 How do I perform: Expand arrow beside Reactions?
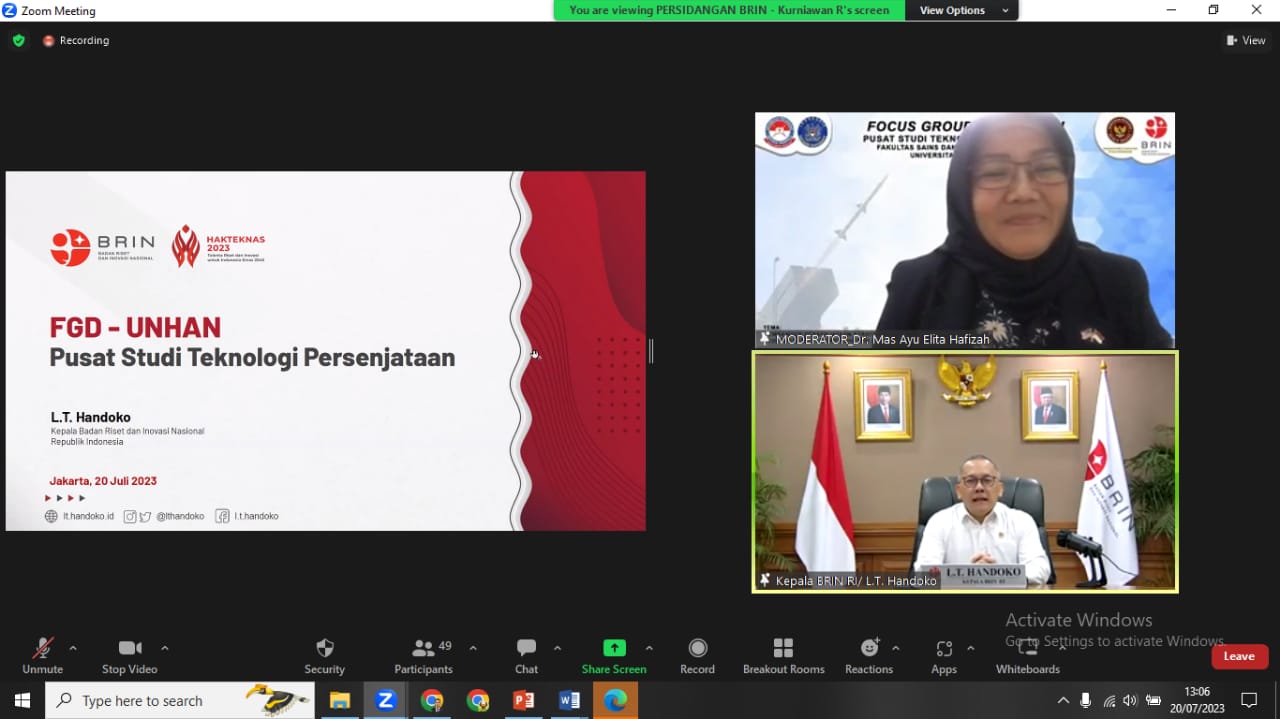[895, 648]
